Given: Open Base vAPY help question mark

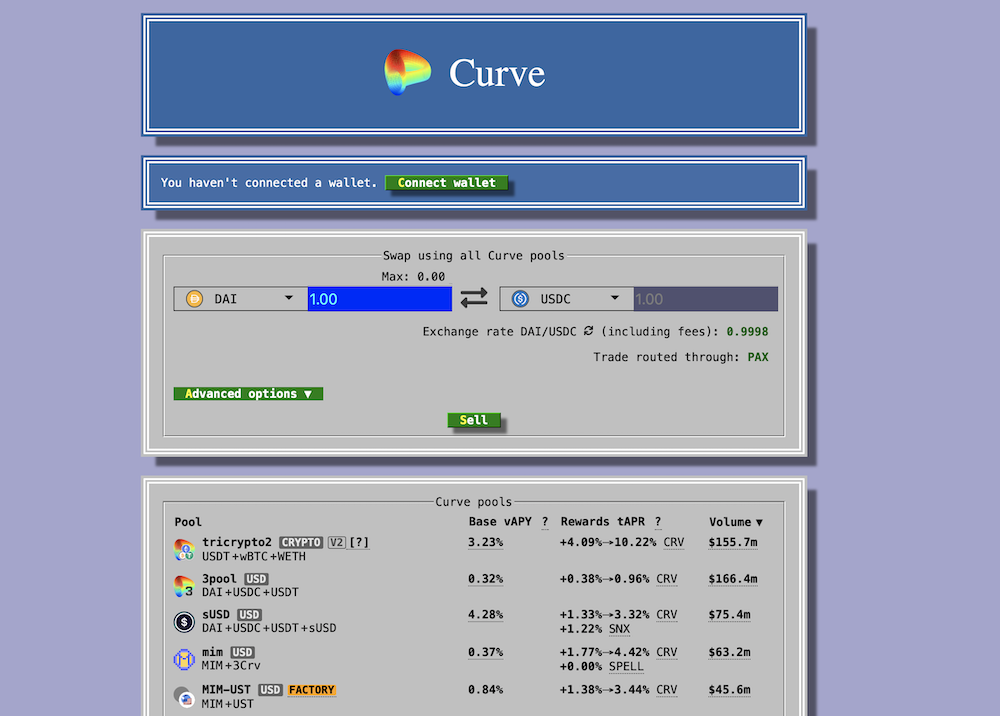Looking at the screenshot, I should click(545, 522).
